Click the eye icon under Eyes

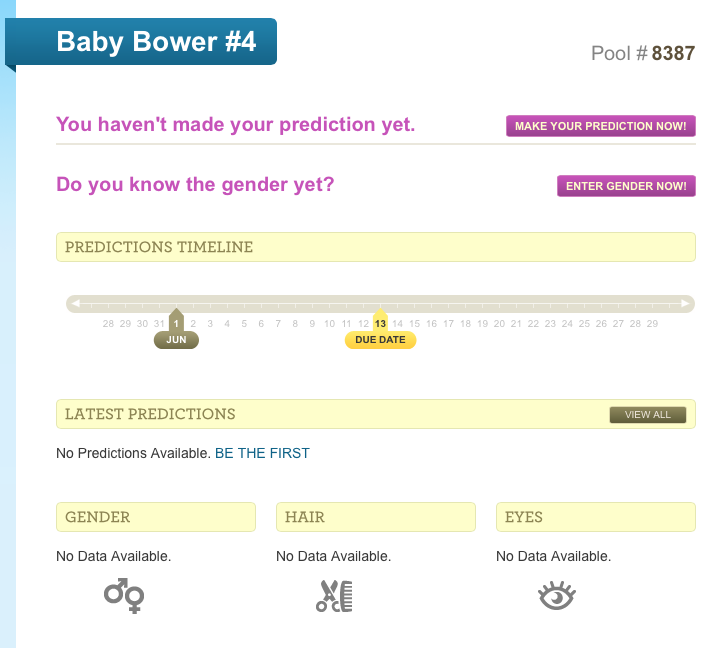(x=557, y=595)
